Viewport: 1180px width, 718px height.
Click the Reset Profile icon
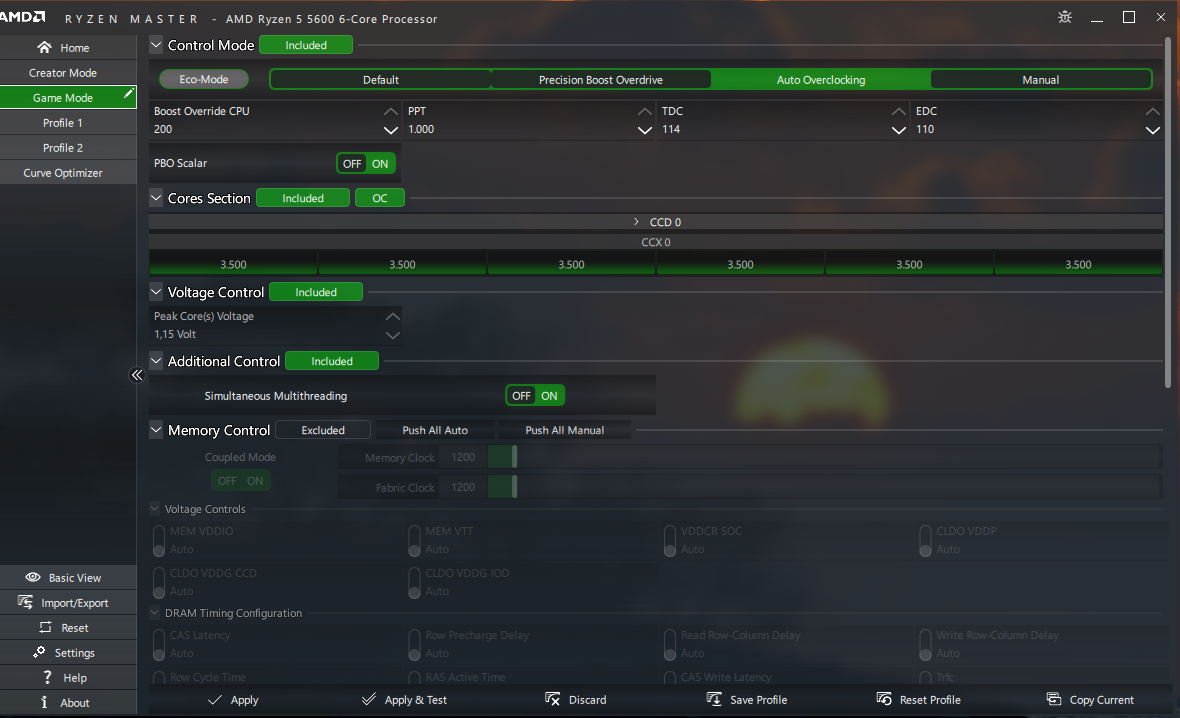[x=884, y=699]
